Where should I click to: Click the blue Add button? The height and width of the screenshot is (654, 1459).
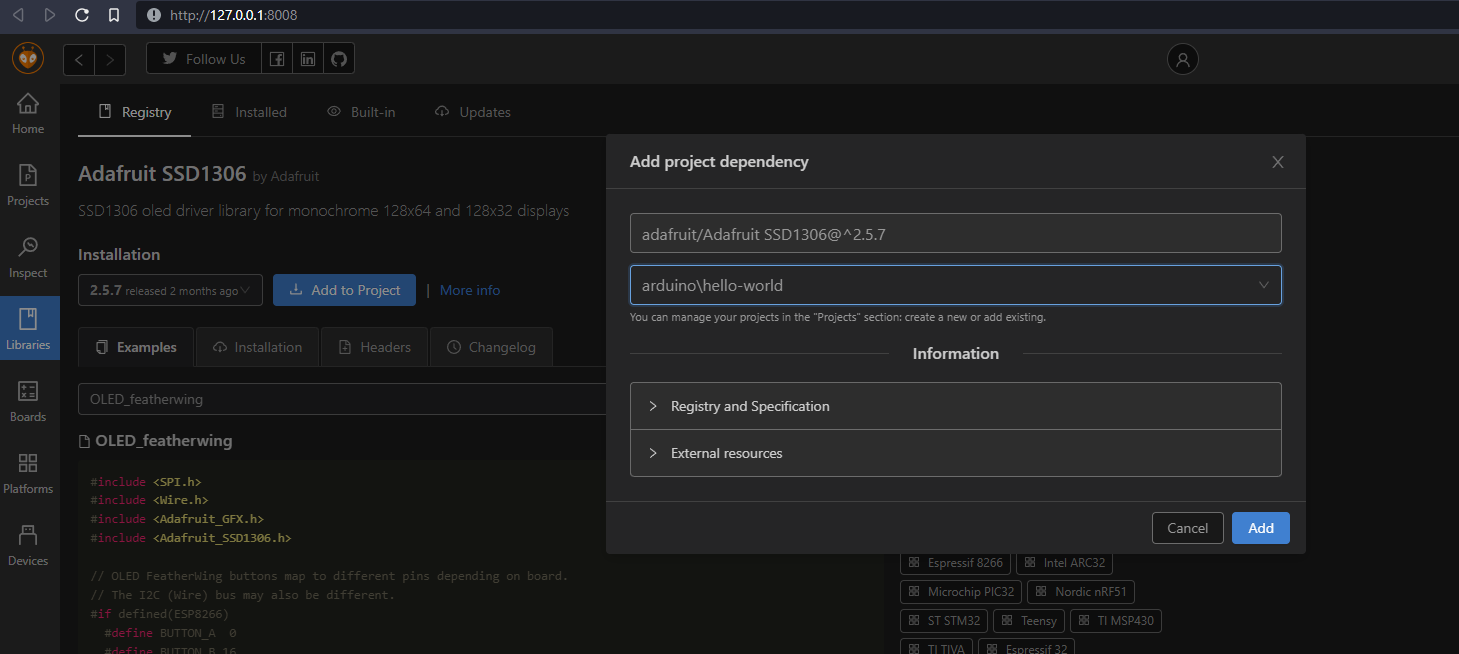pyautogui.click(x=1261, y=528)
